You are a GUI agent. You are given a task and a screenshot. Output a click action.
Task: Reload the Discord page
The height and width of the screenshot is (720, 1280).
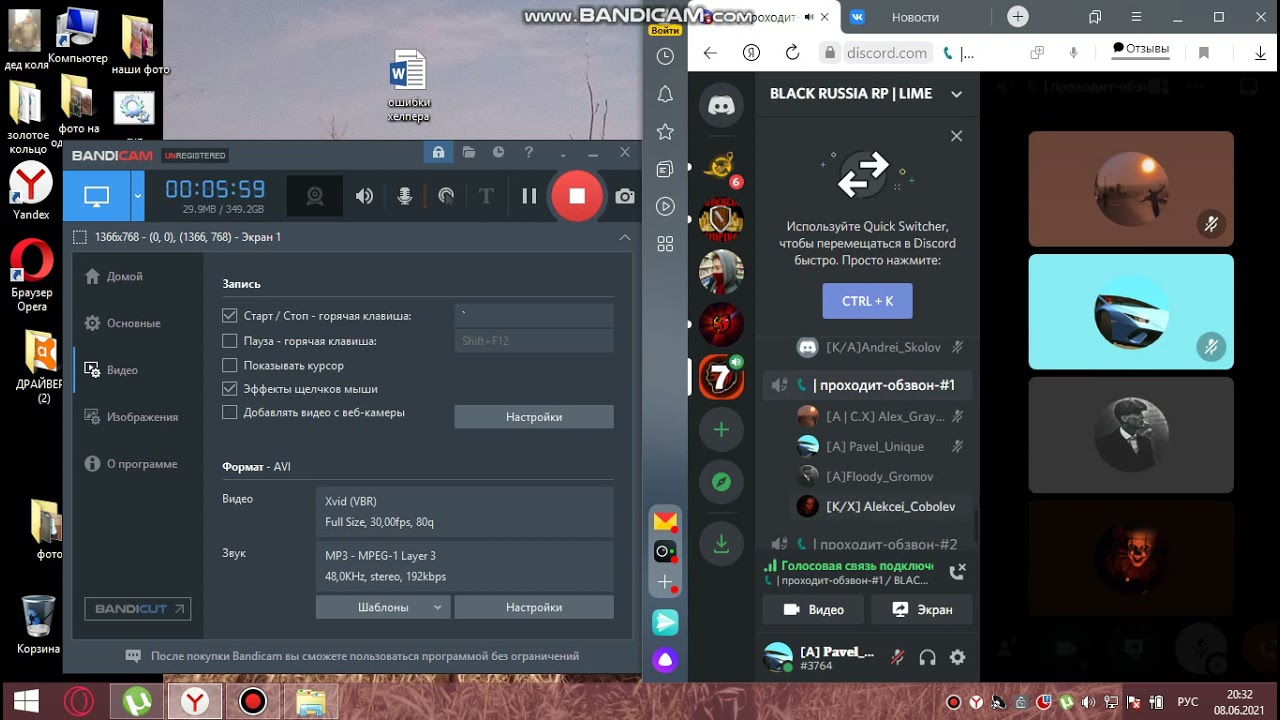click(792, 53)
